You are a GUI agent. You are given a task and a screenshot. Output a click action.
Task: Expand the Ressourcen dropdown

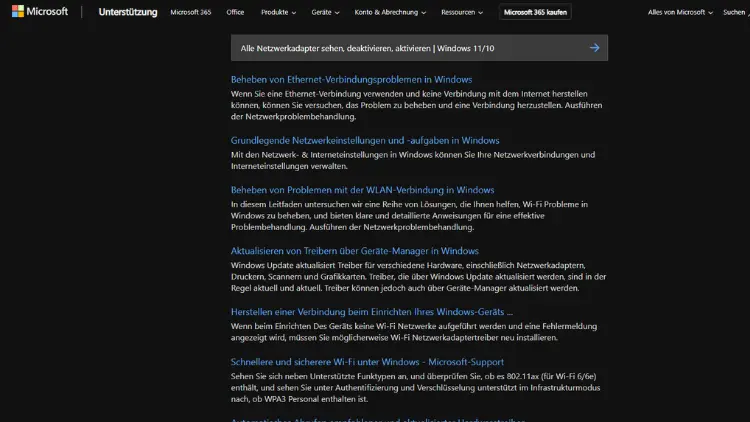tap(462, 12)
